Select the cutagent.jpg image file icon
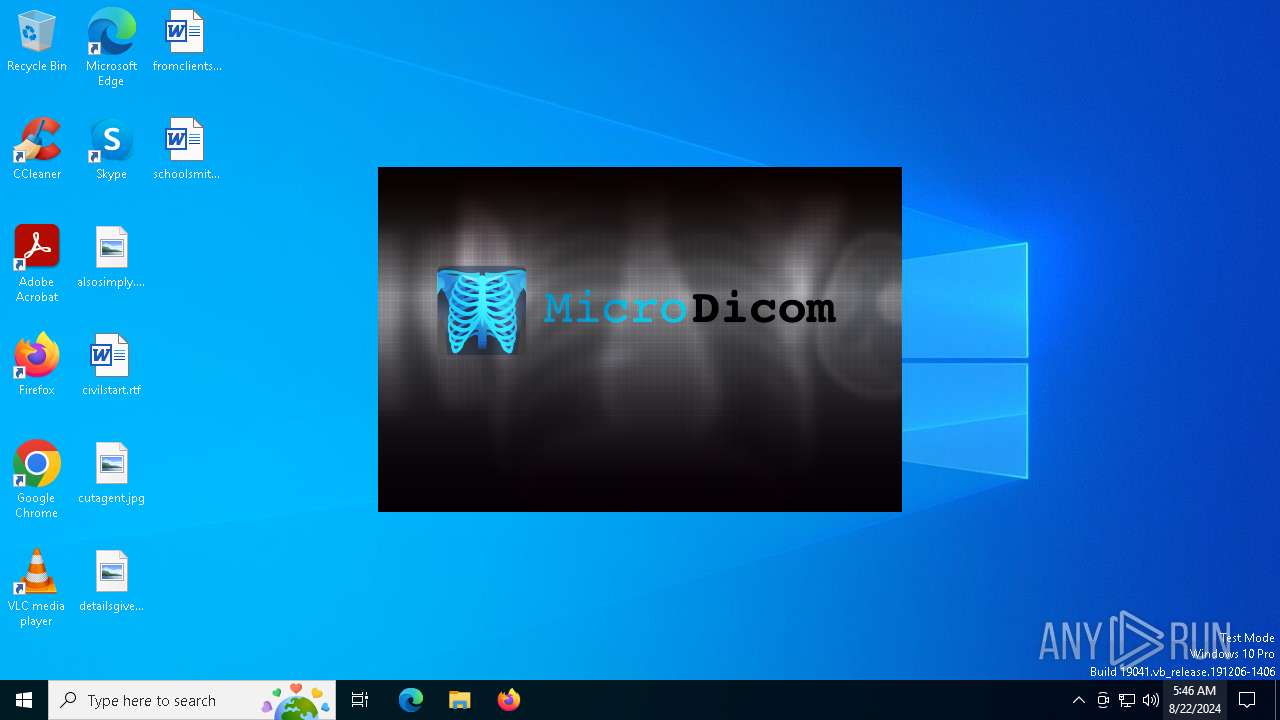Image resolution: width=1280 pixels, height=720 pixels. [x=111, y=474]
